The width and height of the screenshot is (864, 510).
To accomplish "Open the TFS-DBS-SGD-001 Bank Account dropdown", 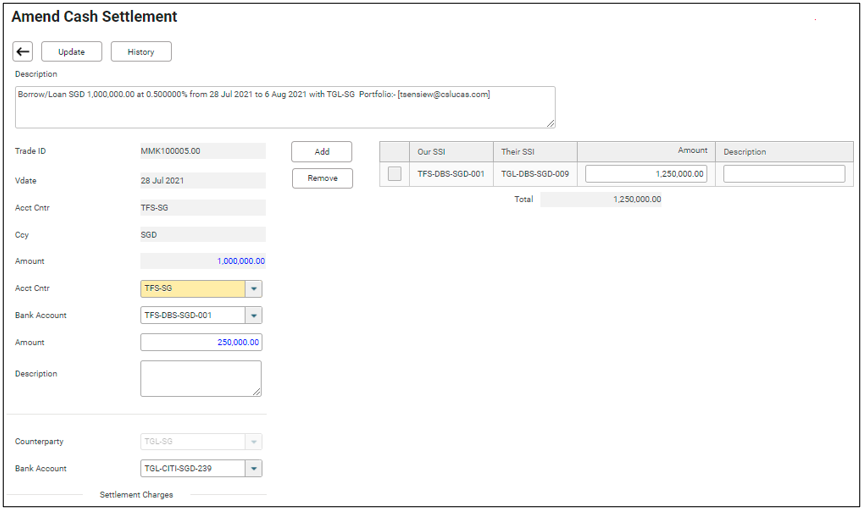I will point(254,316).
